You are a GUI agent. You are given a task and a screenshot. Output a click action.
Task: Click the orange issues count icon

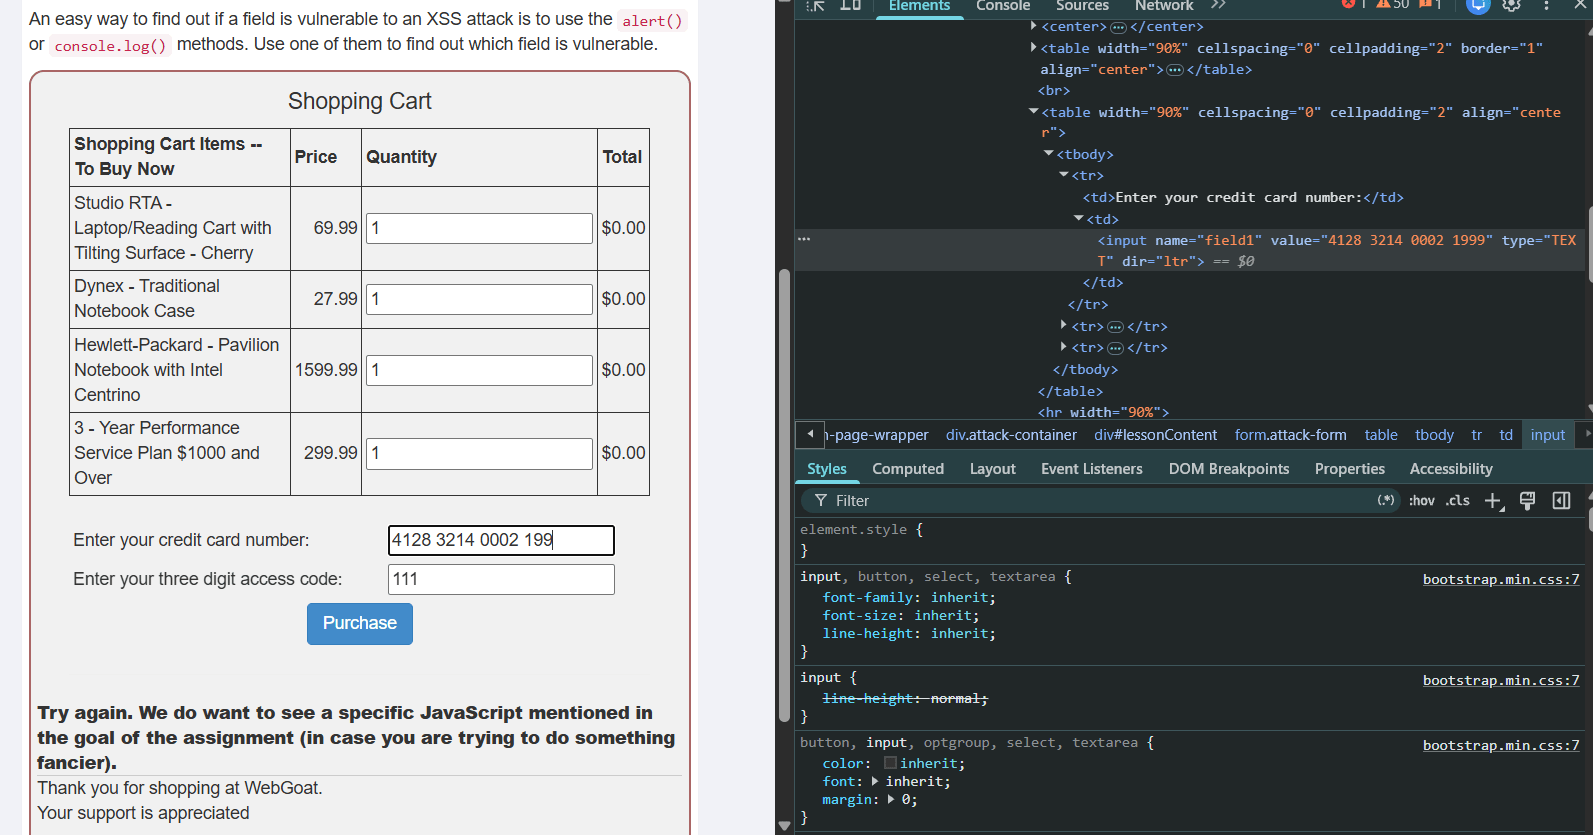(x=1424, y=5)
